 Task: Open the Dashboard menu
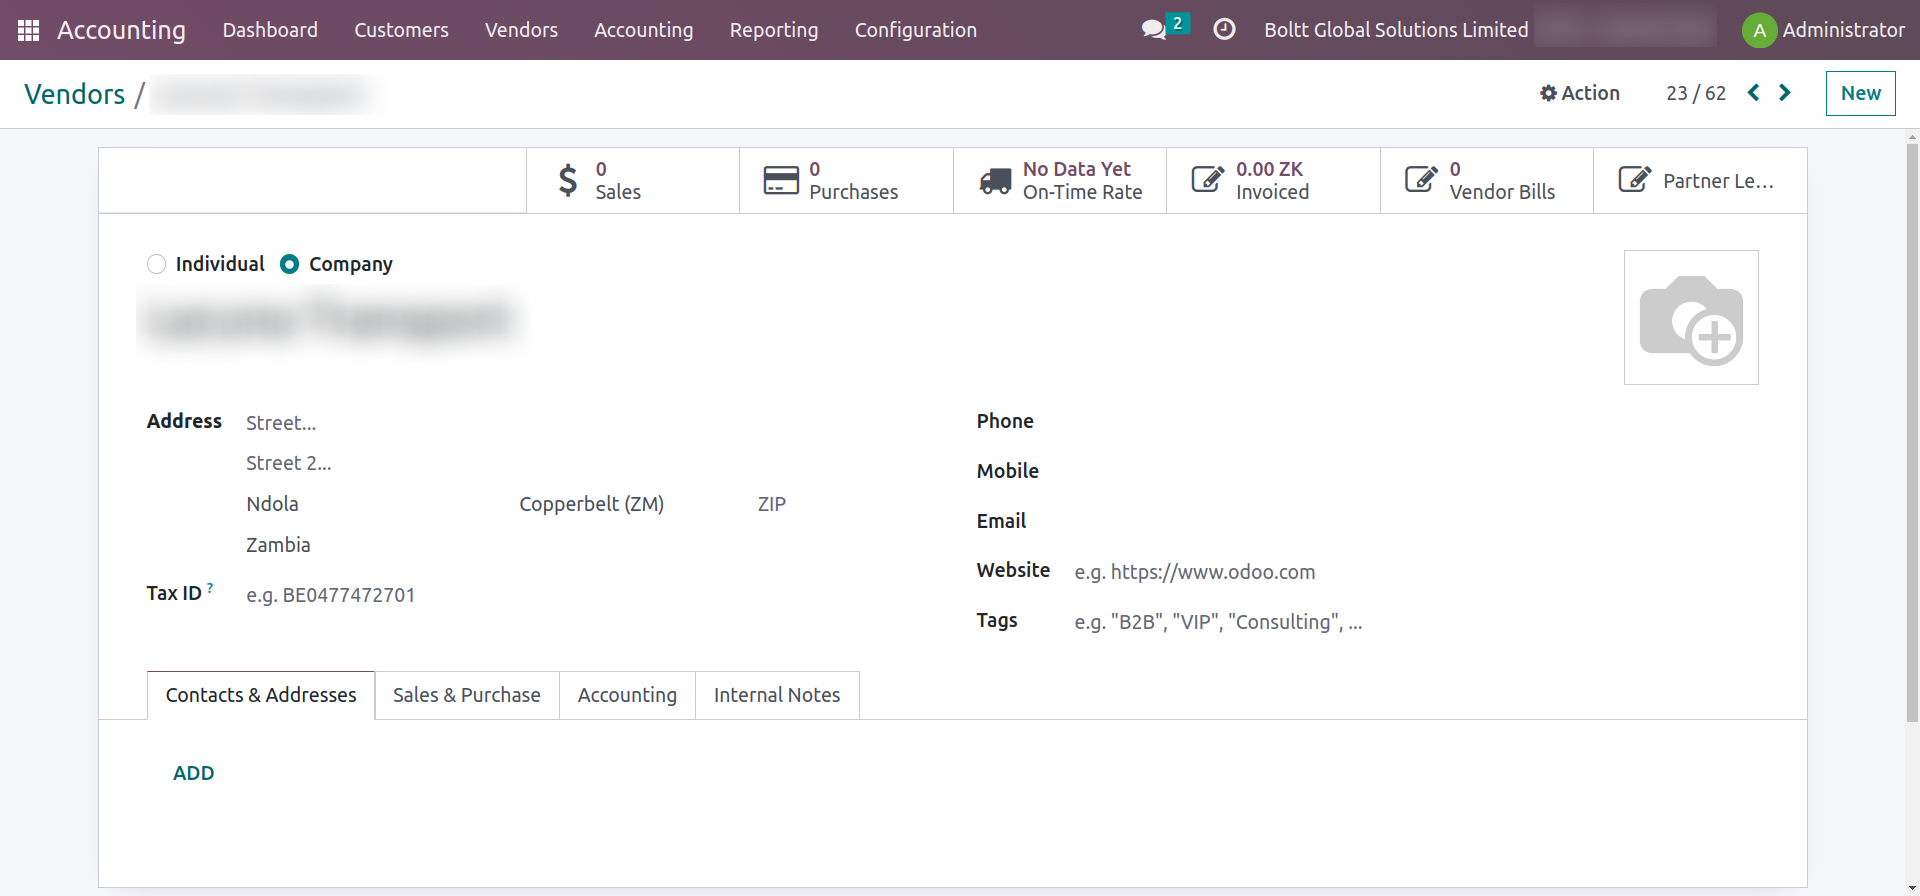[270, 30]
